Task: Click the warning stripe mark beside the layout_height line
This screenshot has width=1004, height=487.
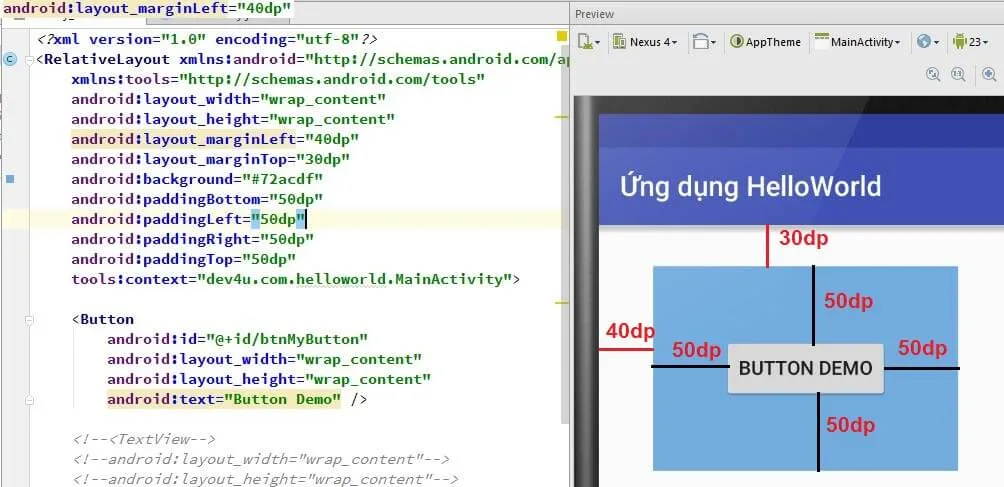Action: coord(562,117)
